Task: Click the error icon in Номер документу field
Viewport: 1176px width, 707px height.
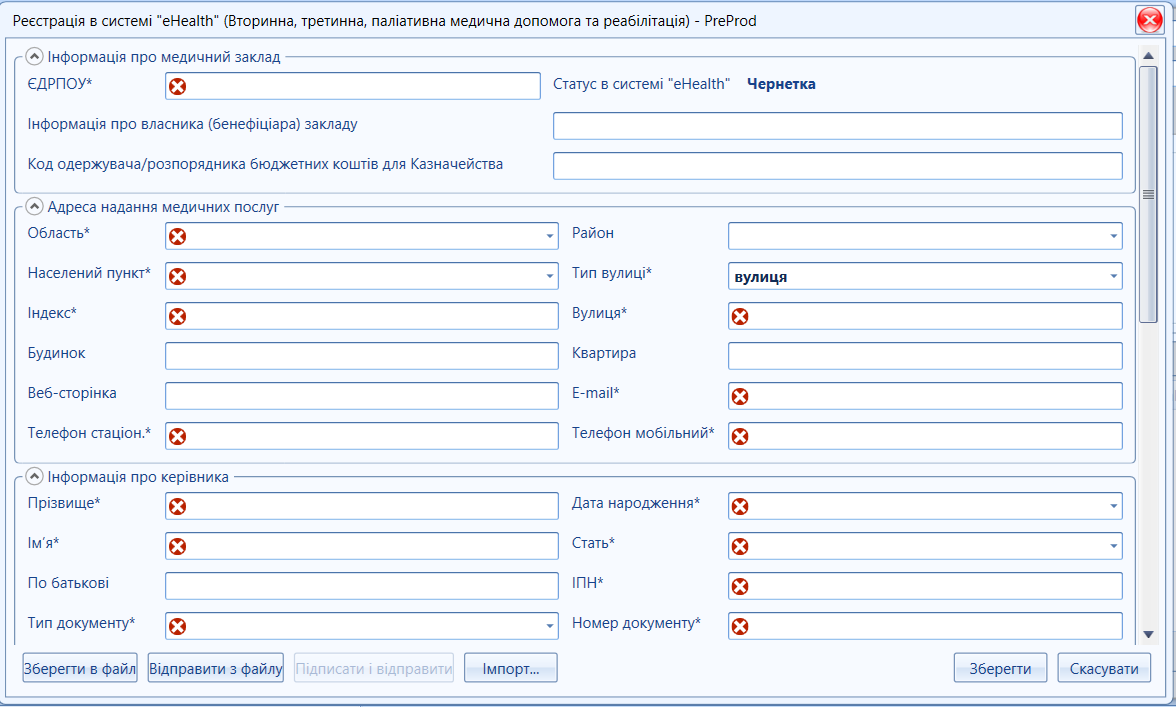Action: click(x=740, y=626)
